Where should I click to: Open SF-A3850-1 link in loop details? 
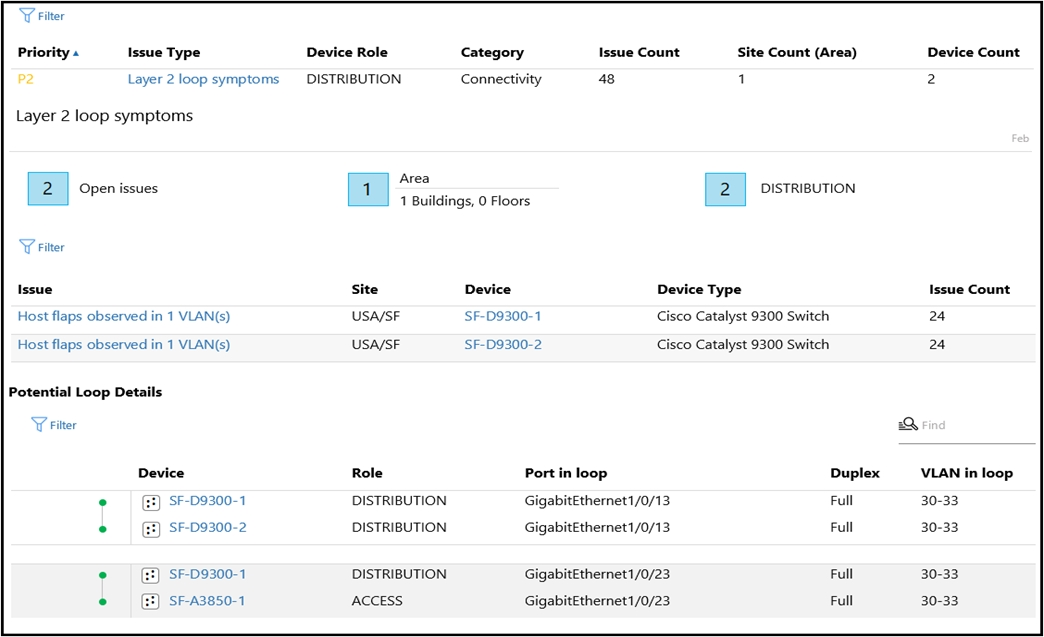pyautogui.click(x=207, y=601)
